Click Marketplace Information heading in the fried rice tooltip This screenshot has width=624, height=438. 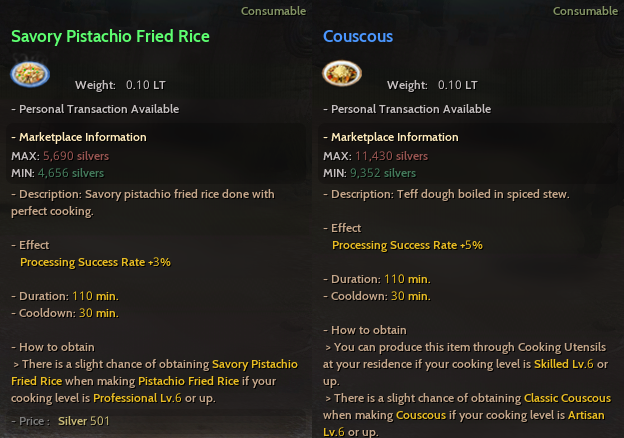click(81, 137)
